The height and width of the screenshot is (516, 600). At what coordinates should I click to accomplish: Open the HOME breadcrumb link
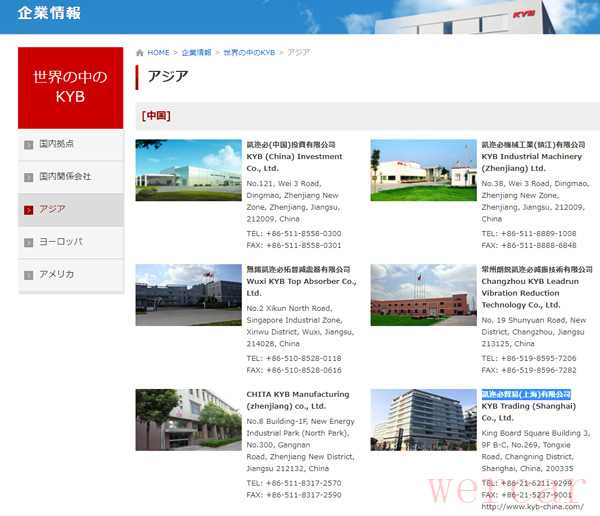[158, 52]
